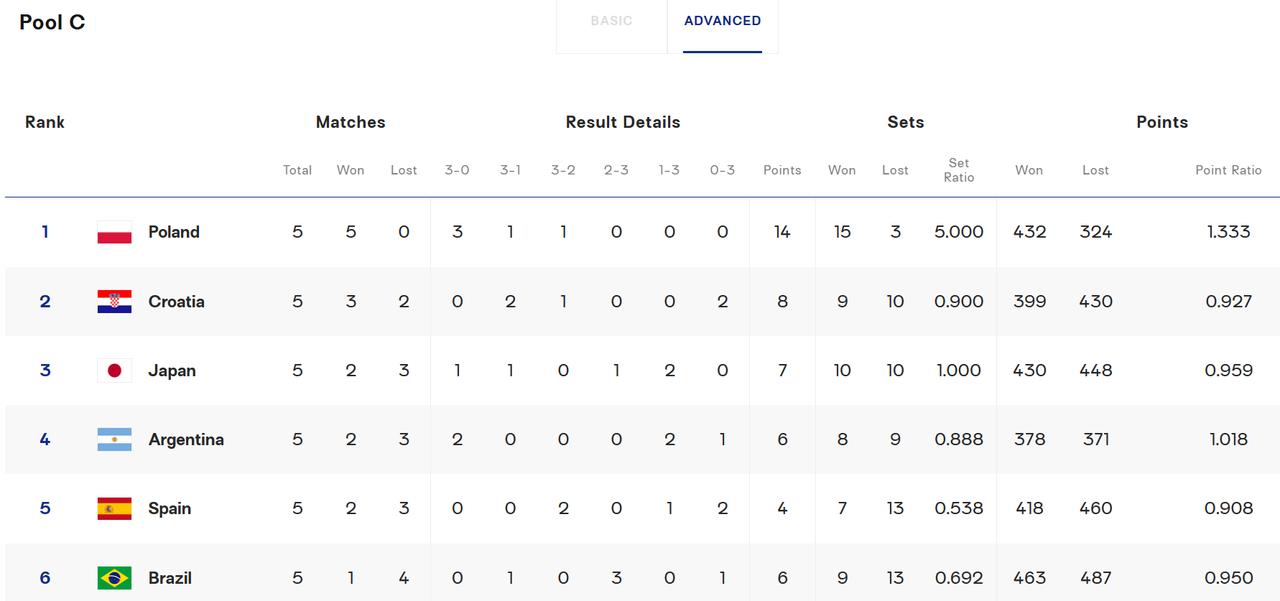Select the ADVANCED tab
Viewport: 1280px width, 601px height.
pos(722,21)
